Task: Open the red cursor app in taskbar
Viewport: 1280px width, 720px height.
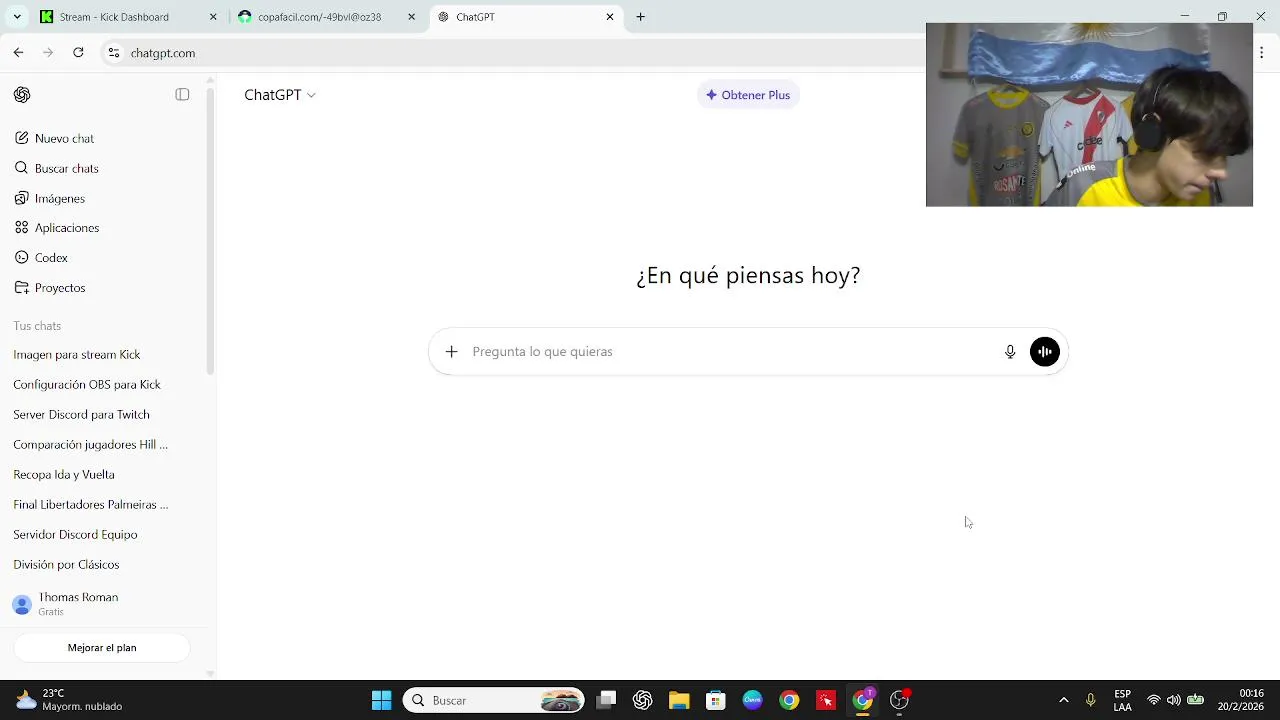Action: tap(826, 700)
